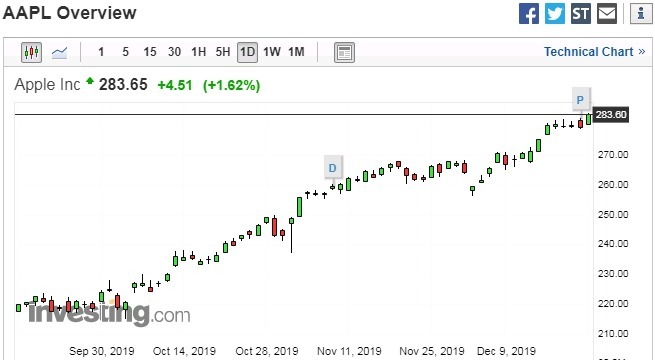Viewport: 655px width, 360px height.
Task: Click the P marker on chart
Action: 580,100
